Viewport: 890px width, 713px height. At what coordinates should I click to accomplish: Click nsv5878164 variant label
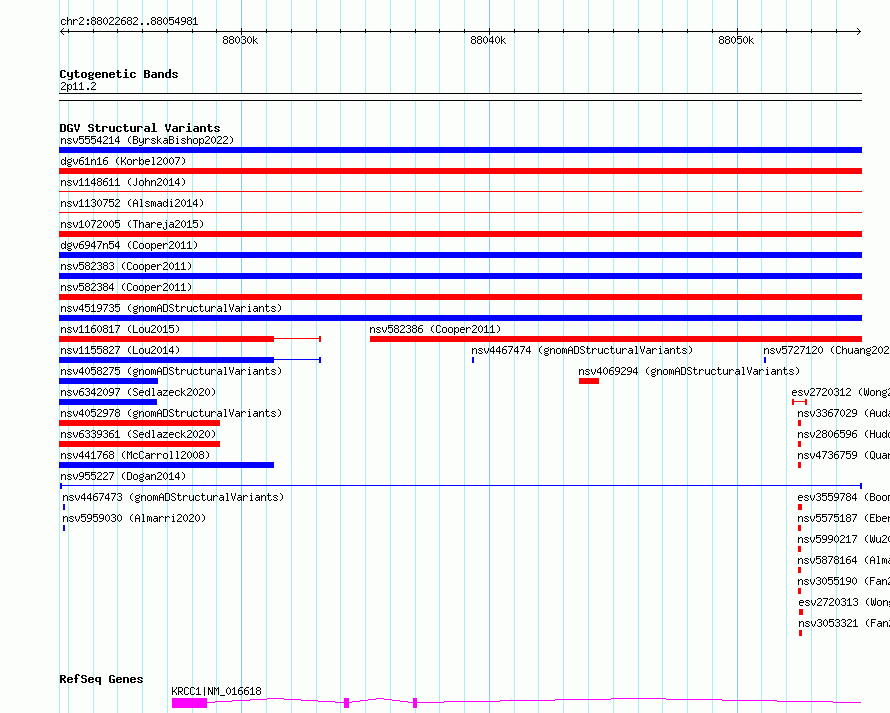point(843,560)
